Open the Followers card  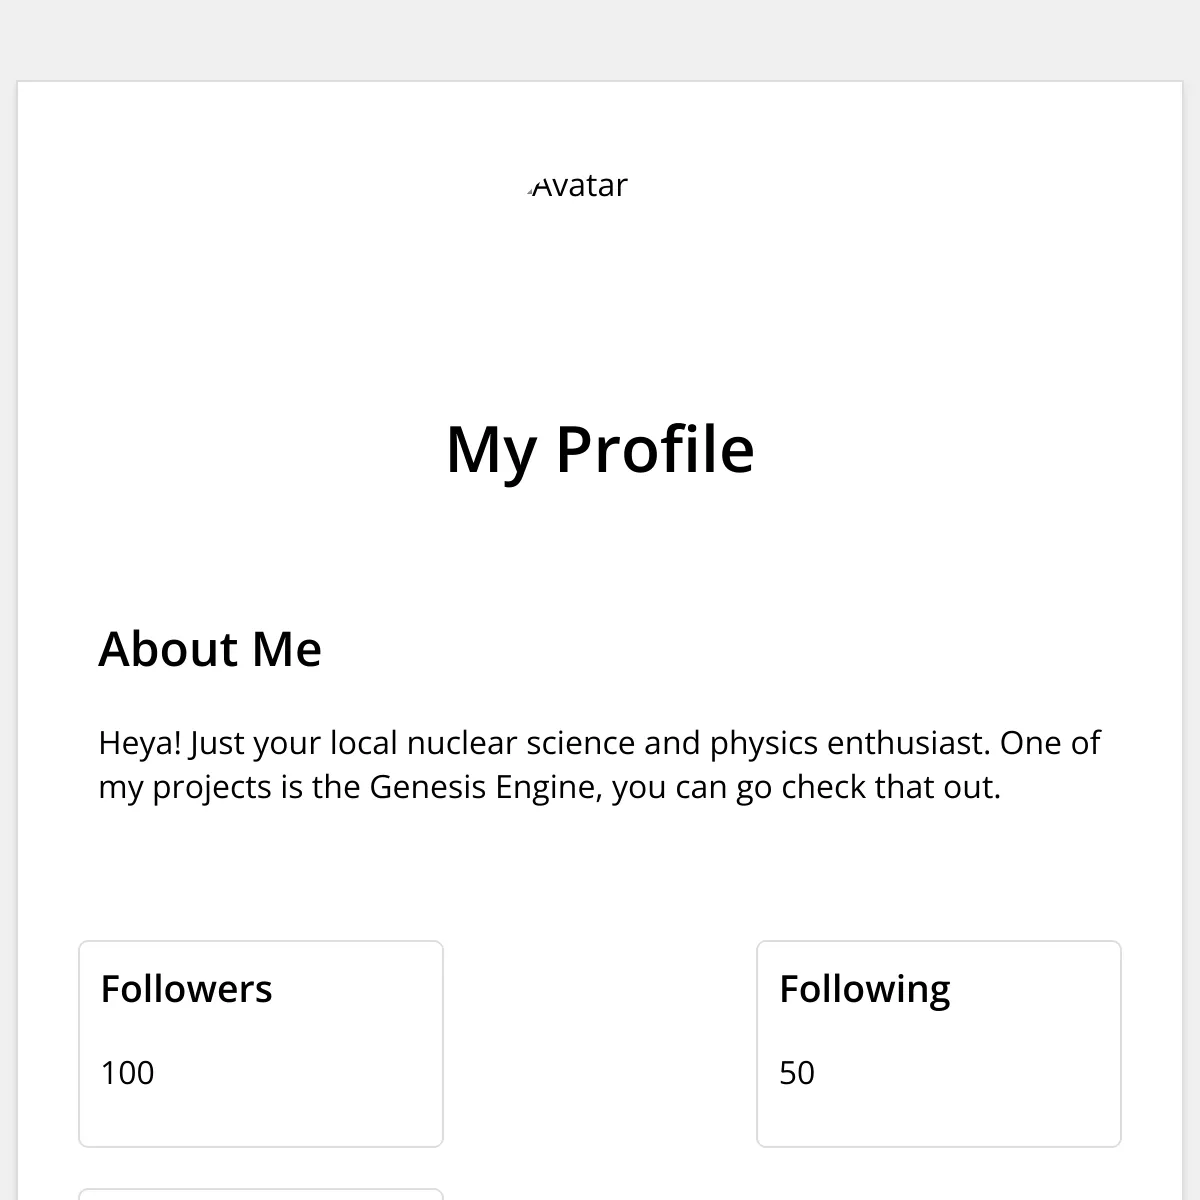(261, 1044)
